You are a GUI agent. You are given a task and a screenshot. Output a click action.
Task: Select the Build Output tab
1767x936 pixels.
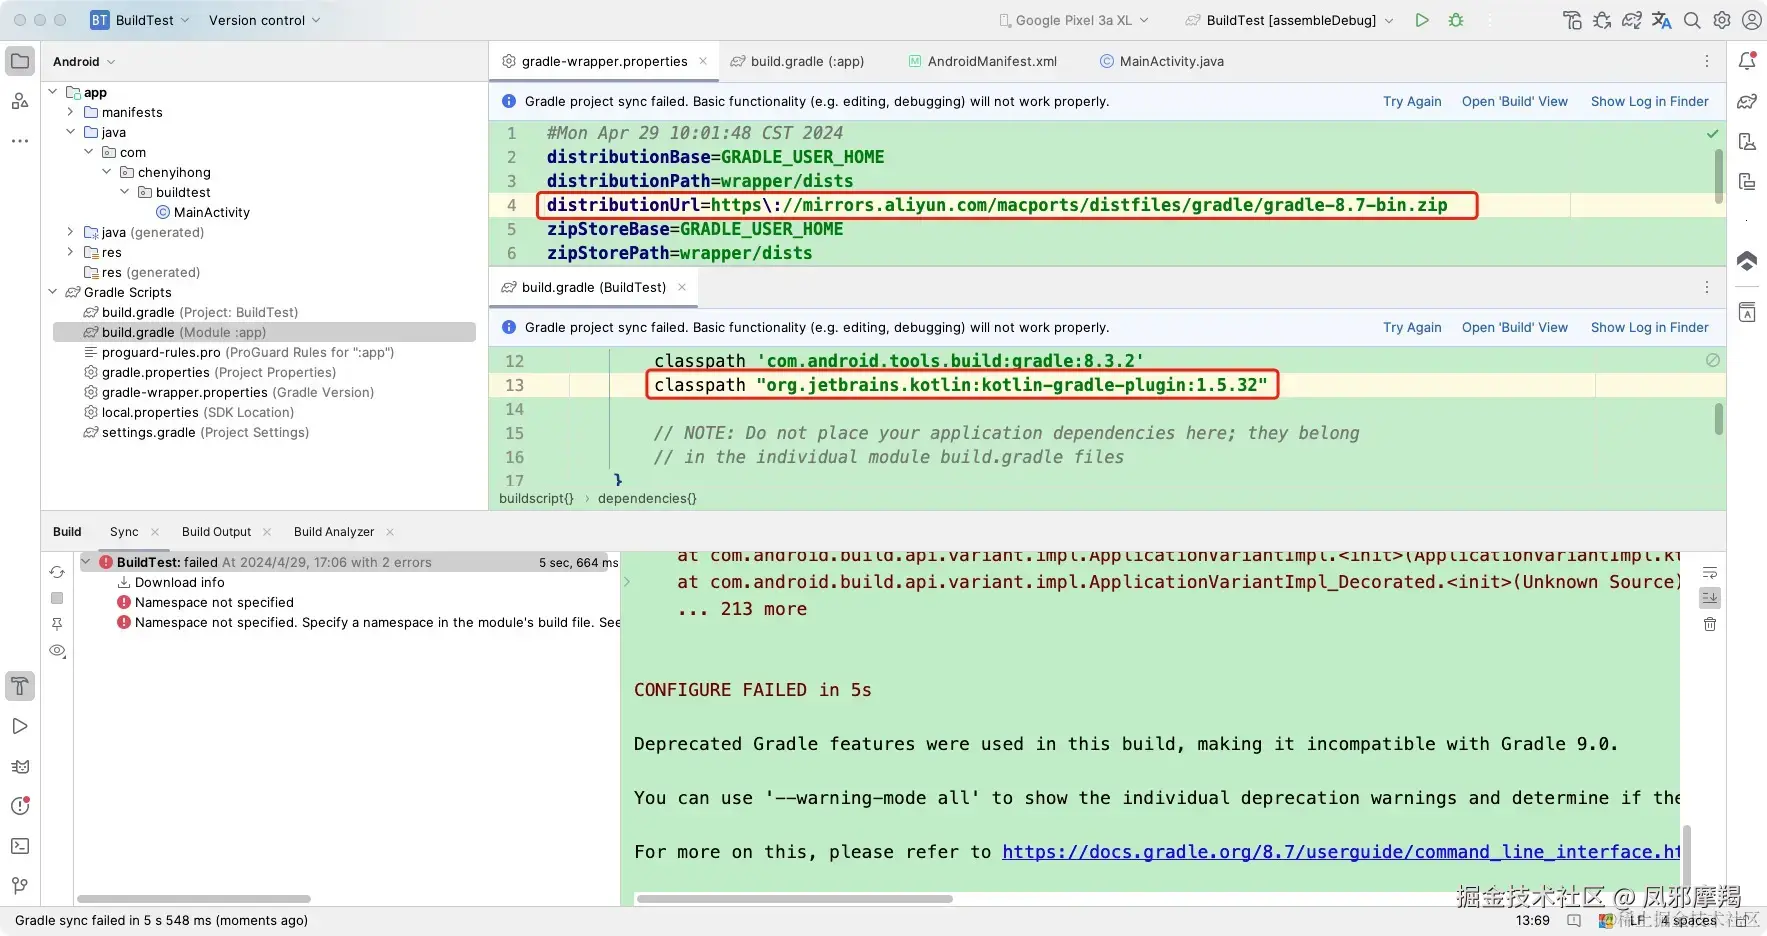pyautogui.click(x=216, y=532)
